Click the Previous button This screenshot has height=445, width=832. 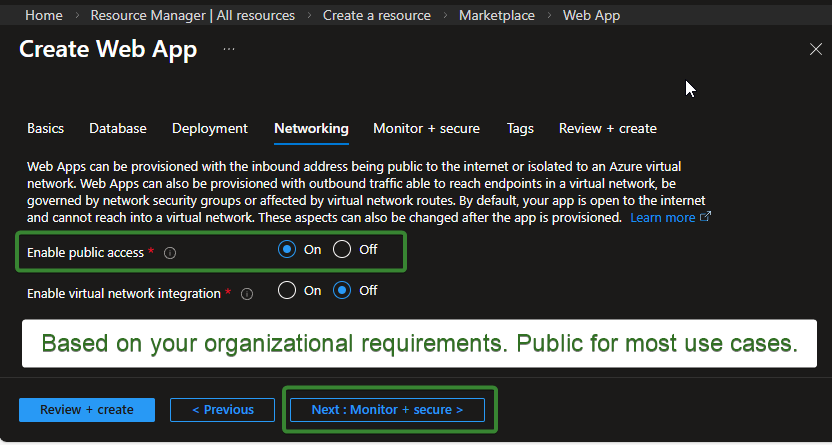click(222, 410)
